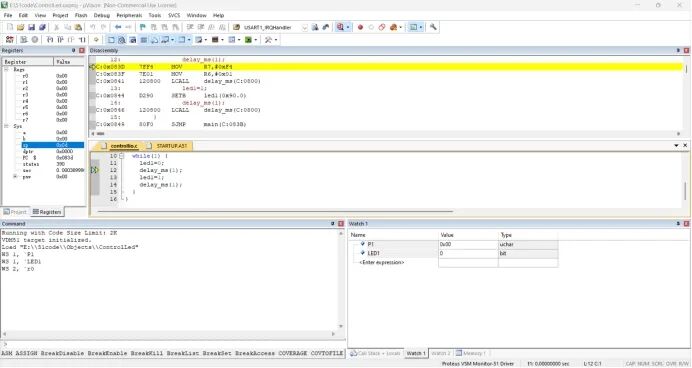Screen dimensions: 692x368
Task: Click the Insert Bookmark flag icon
Action: (143, 27)
